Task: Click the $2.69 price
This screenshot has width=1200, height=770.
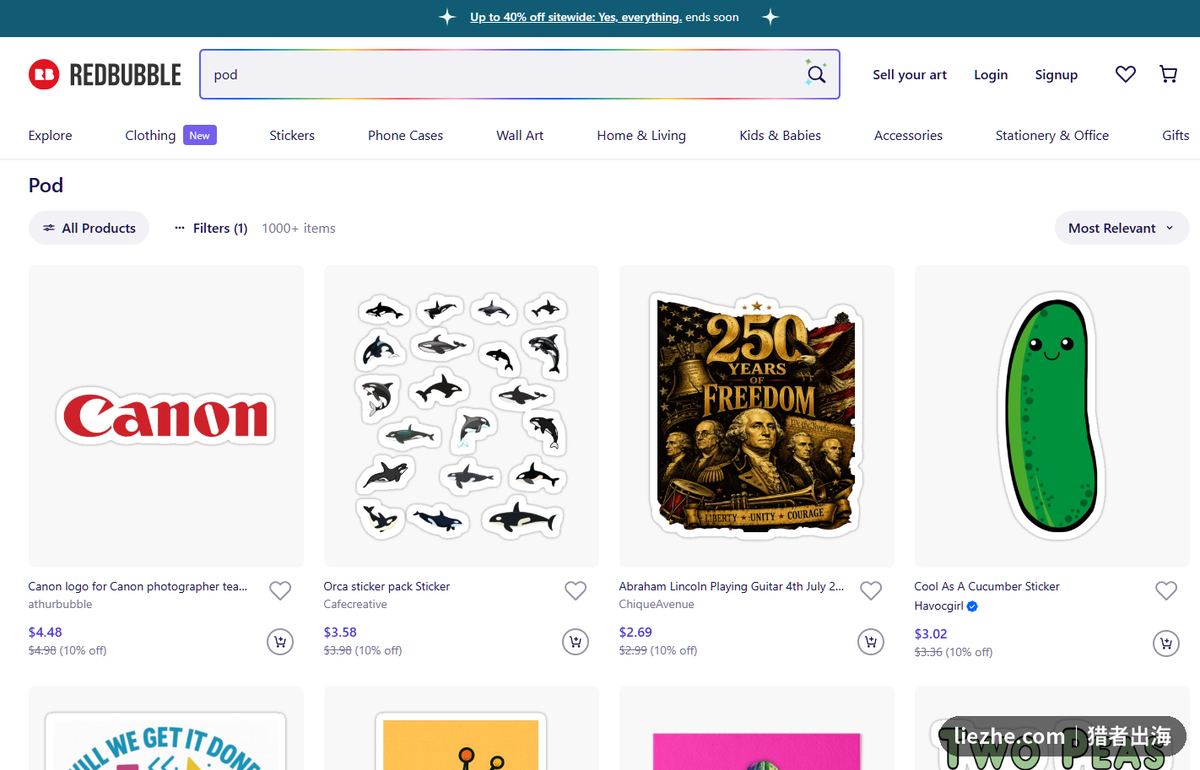Action: pyautogui.click(x=636, y=632)
